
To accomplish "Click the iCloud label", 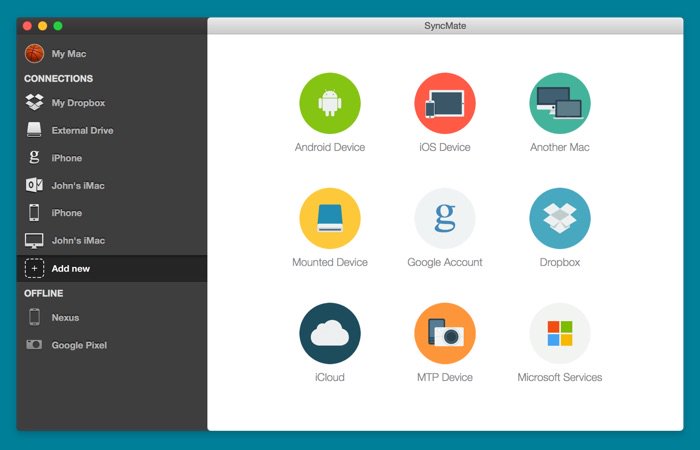I will click(330, 377).
